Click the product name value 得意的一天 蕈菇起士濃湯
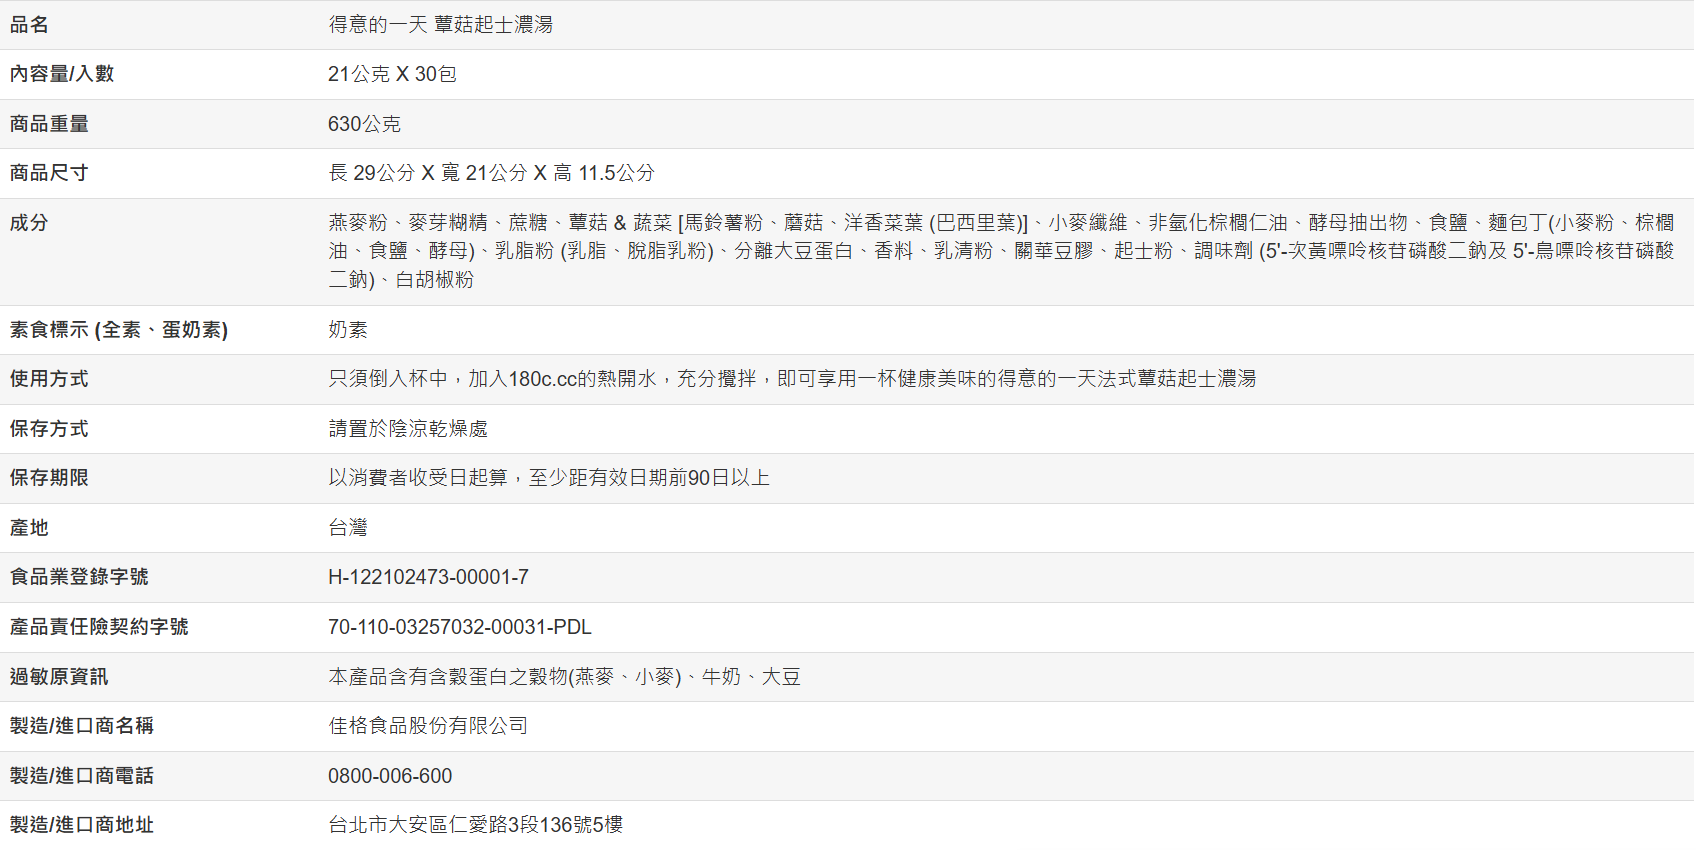 coord(440,25)
